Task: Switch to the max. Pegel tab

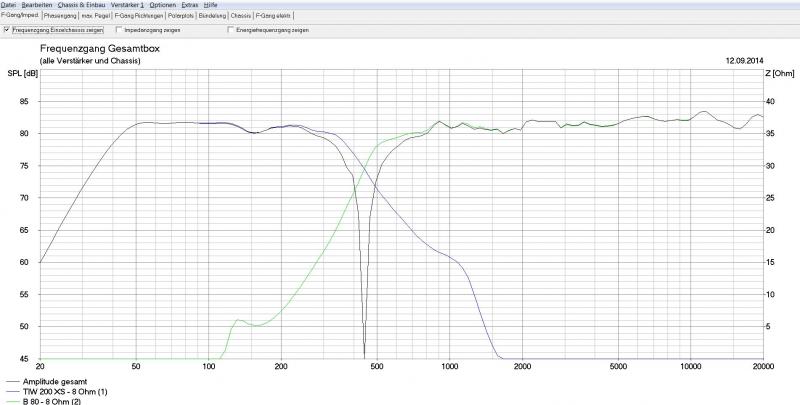Action: coord(95,17)
